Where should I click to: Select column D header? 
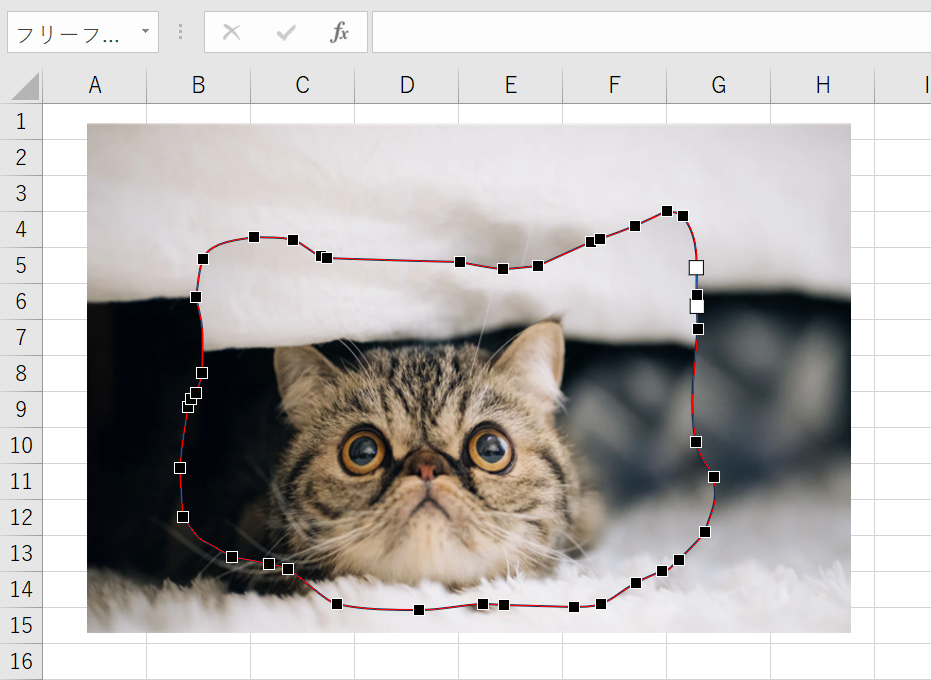(x=406, y=86)
